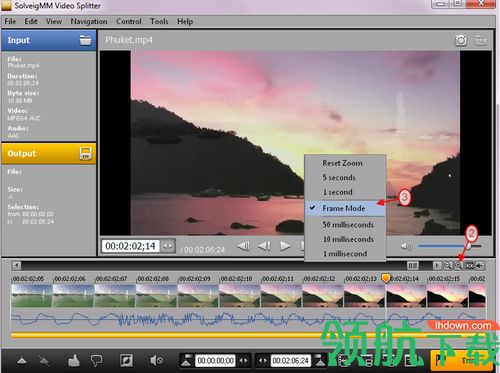The height and width of the screenshot is (373, 500).
Task: Click the orange Trim button
Action: tap(462, 360)
